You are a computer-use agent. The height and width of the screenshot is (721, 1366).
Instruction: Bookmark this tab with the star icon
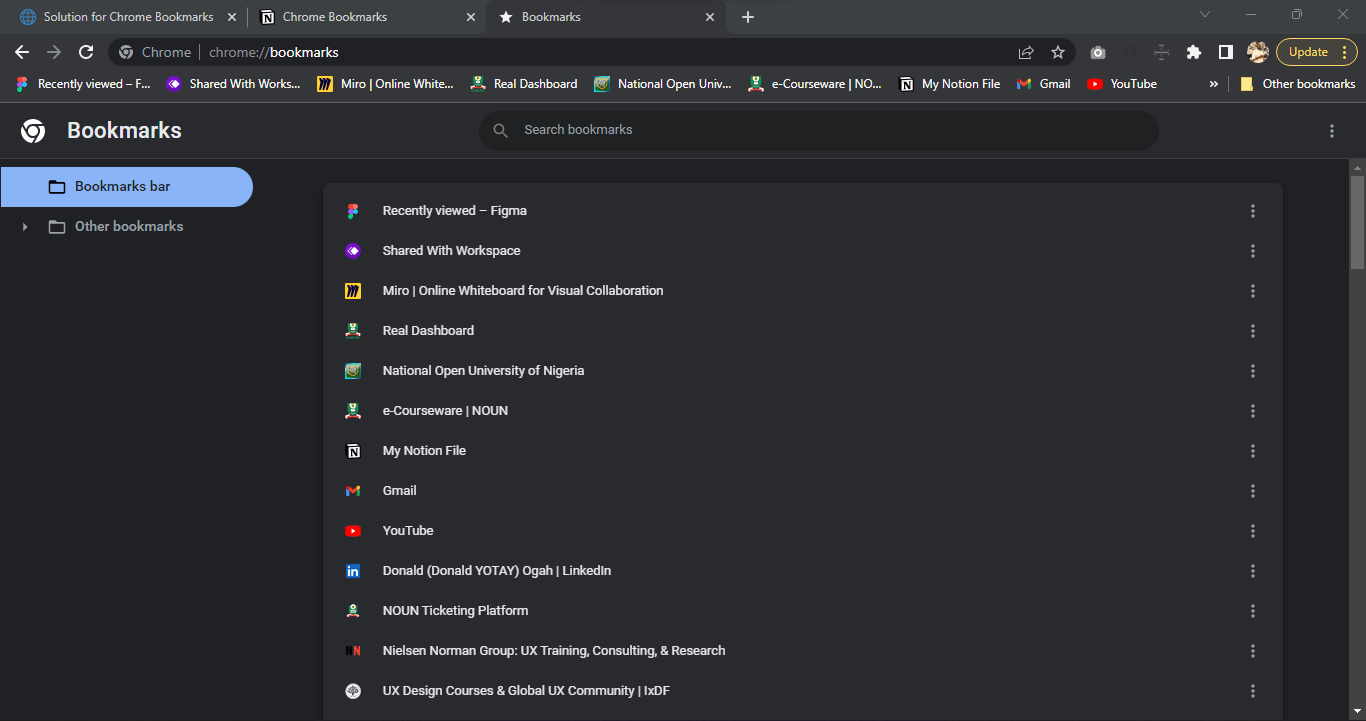click(x=1058, y=52)
